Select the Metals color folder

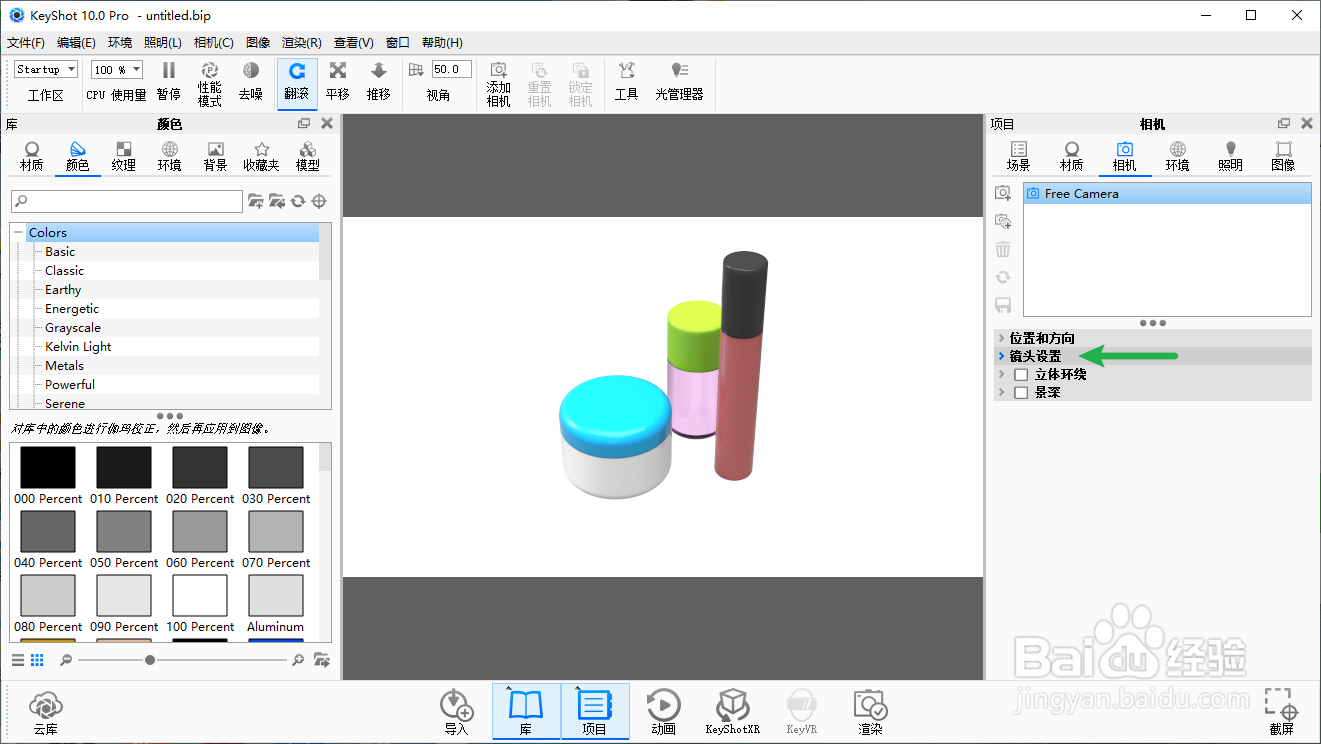pos(64,366)
